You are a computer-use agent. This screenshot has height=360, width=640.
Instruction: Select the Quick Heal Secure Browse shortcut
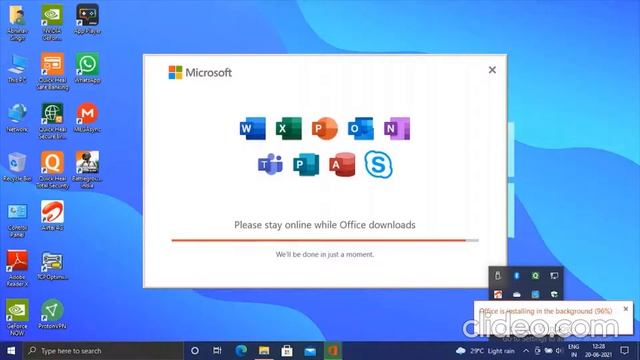pyautogui.click(x=52, y=121)
